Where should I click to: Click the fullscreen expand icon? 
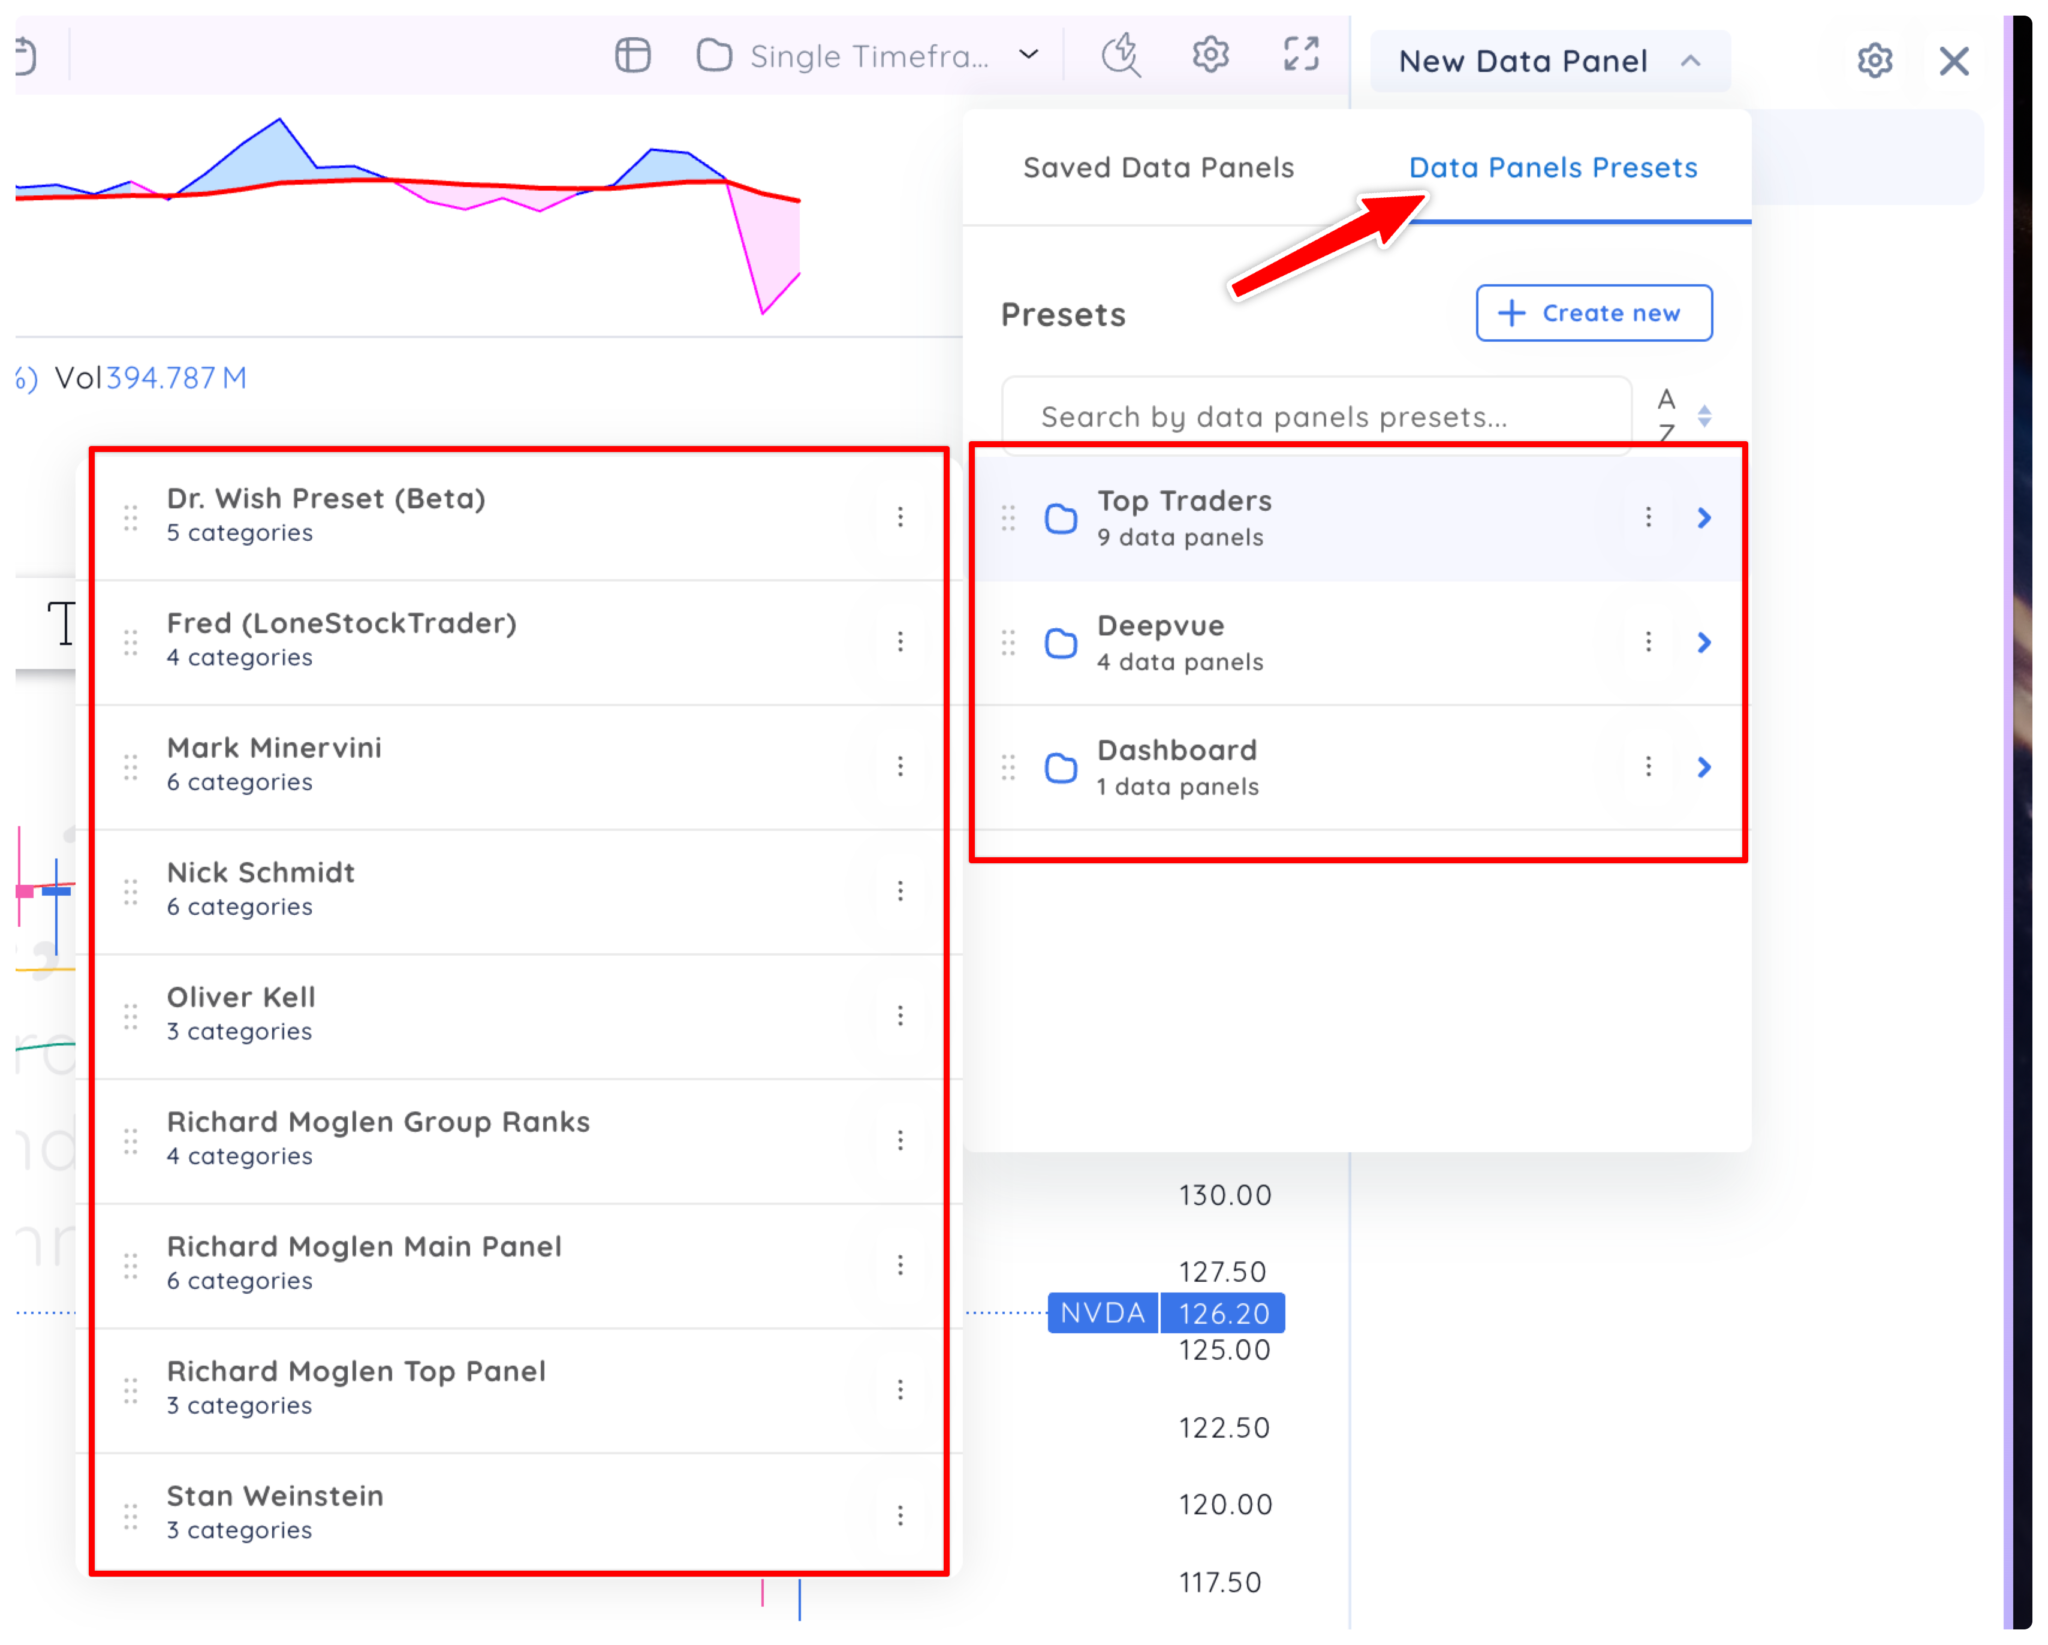(1301, 55)
